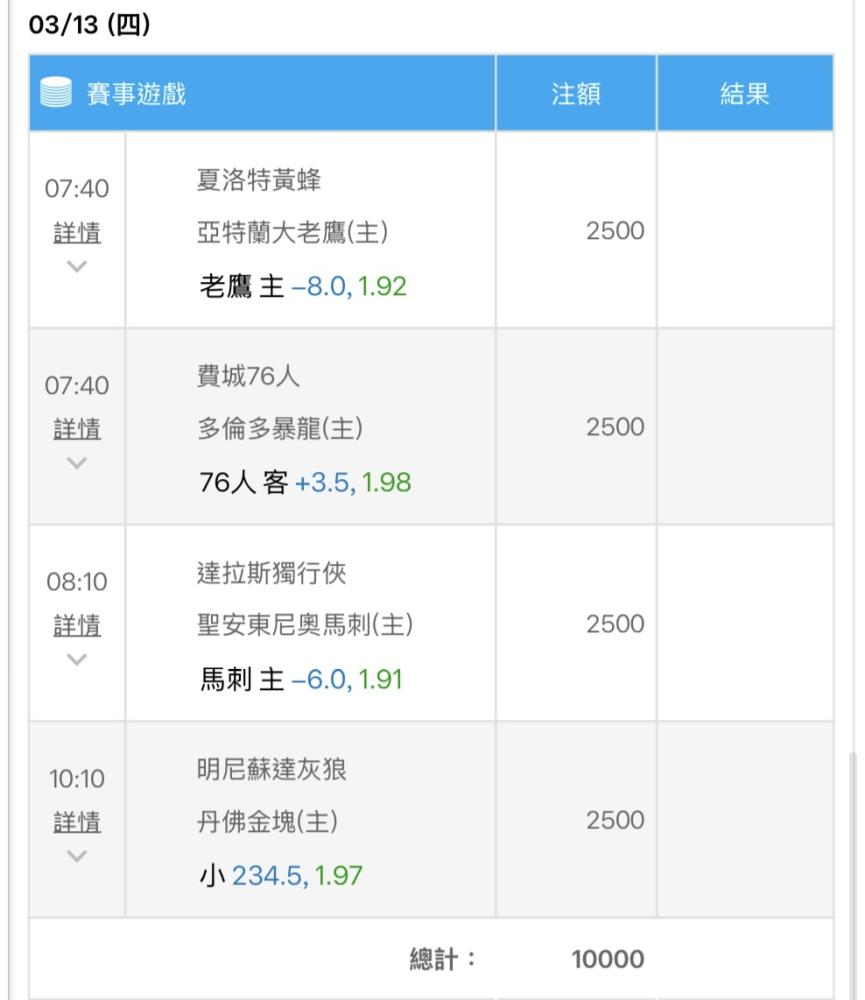Image resolution: width=865 pixels, height=1000 pixels.
Task: Select the 小 234.5, 1.97 bet line
Action: (281, 876)
